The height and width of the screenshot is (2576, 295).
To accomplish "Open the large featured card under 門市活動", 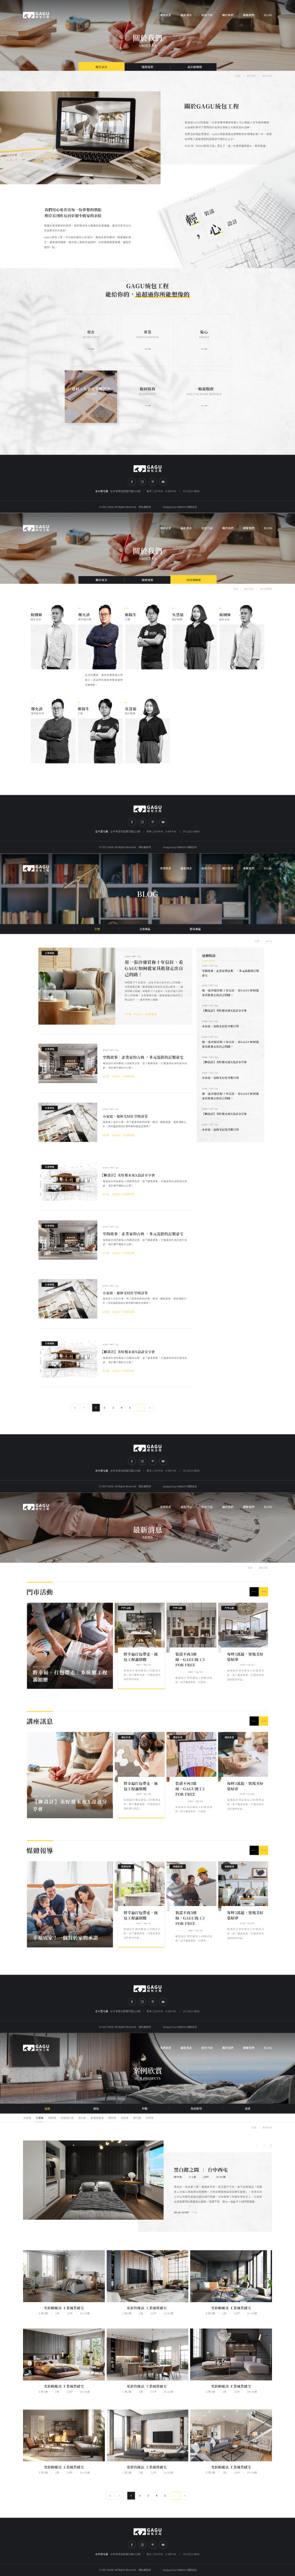I will (69, 1646).
